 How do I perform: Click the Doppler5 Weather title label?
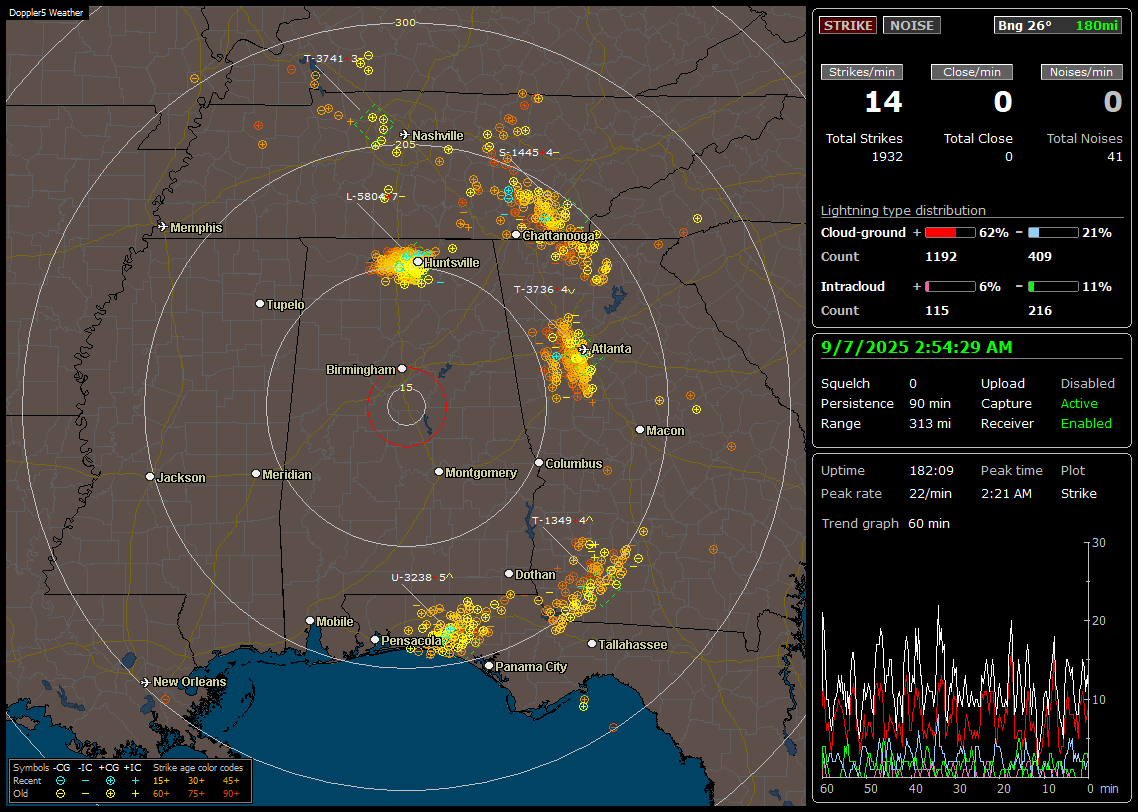(46, 12)
